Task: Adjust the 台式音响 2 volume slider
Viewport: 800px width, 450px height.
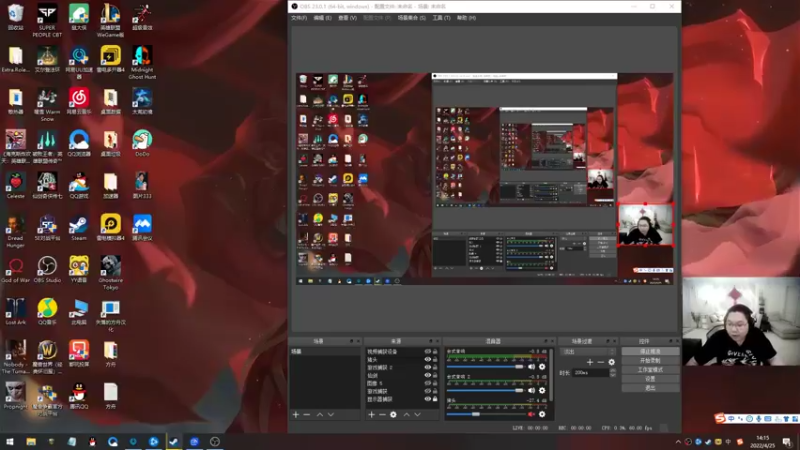Action: point(485,390)
